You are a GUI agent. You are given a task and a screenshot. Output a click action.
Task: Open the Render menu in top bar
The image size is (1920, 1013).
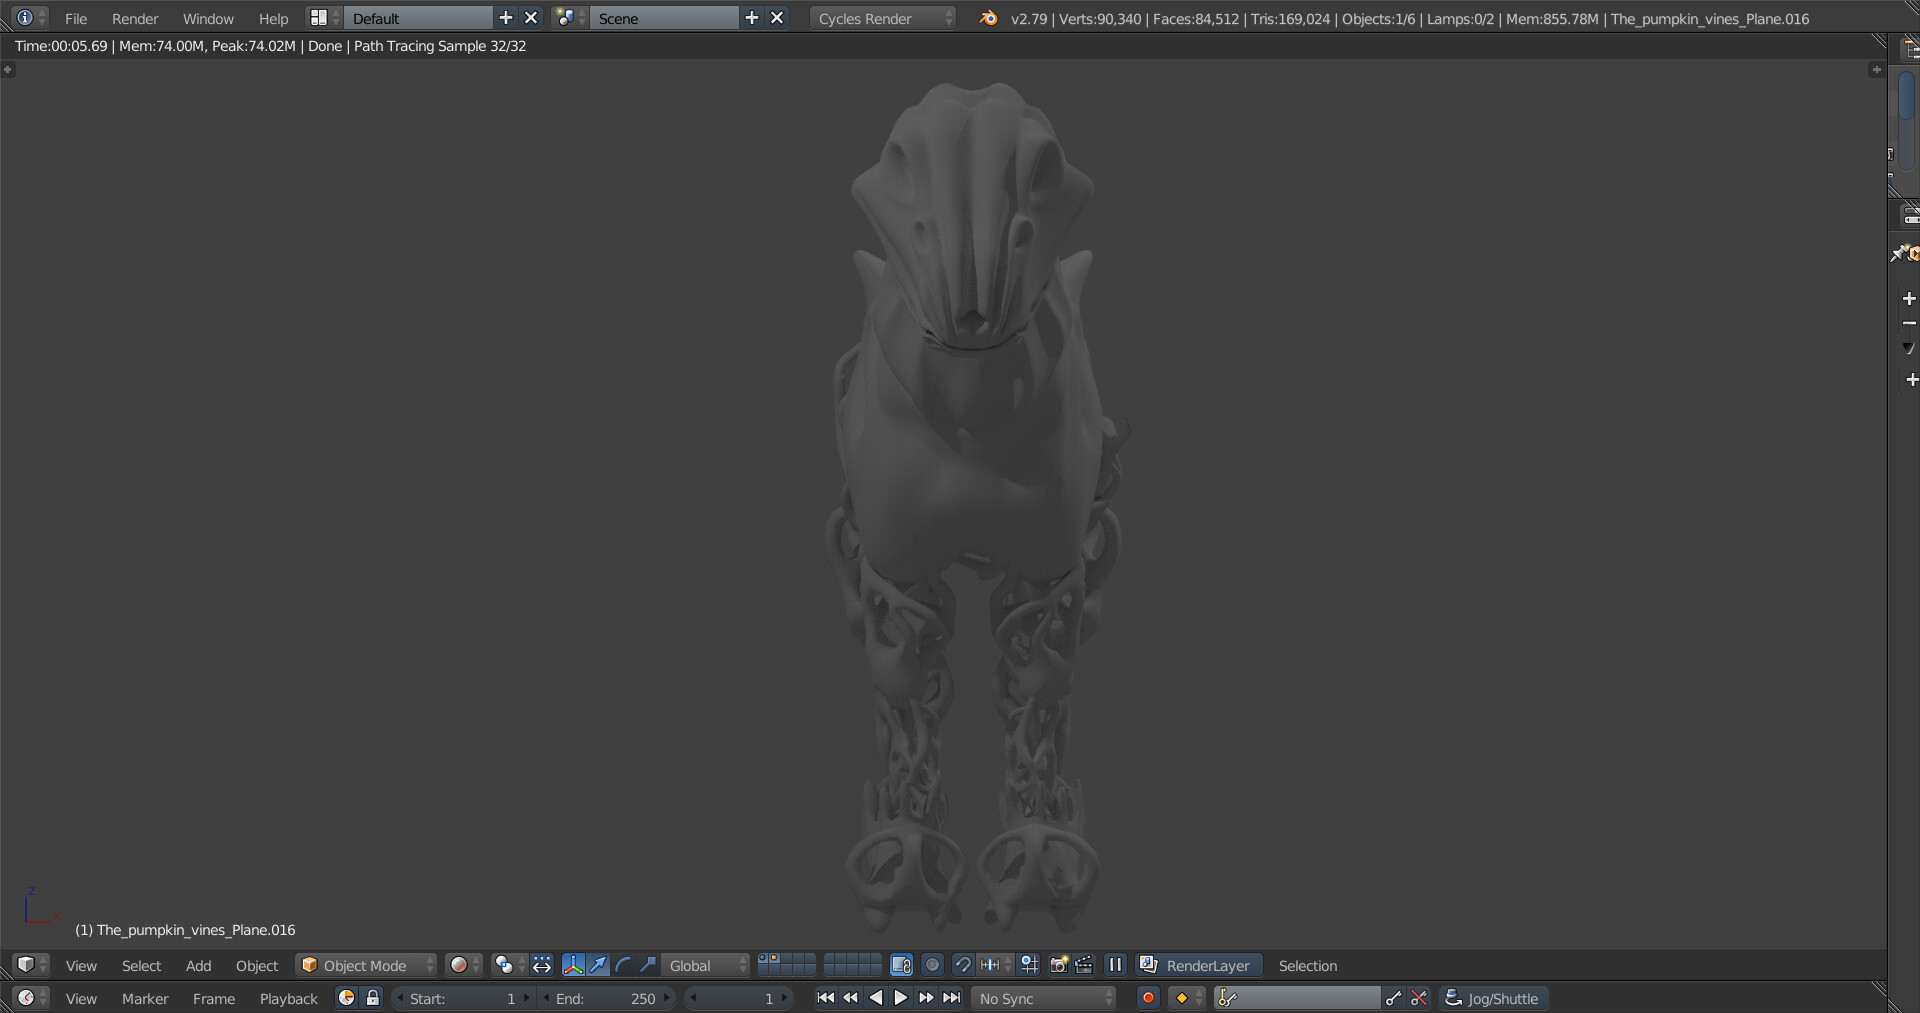pyautogui.click(x=135, y=18)
